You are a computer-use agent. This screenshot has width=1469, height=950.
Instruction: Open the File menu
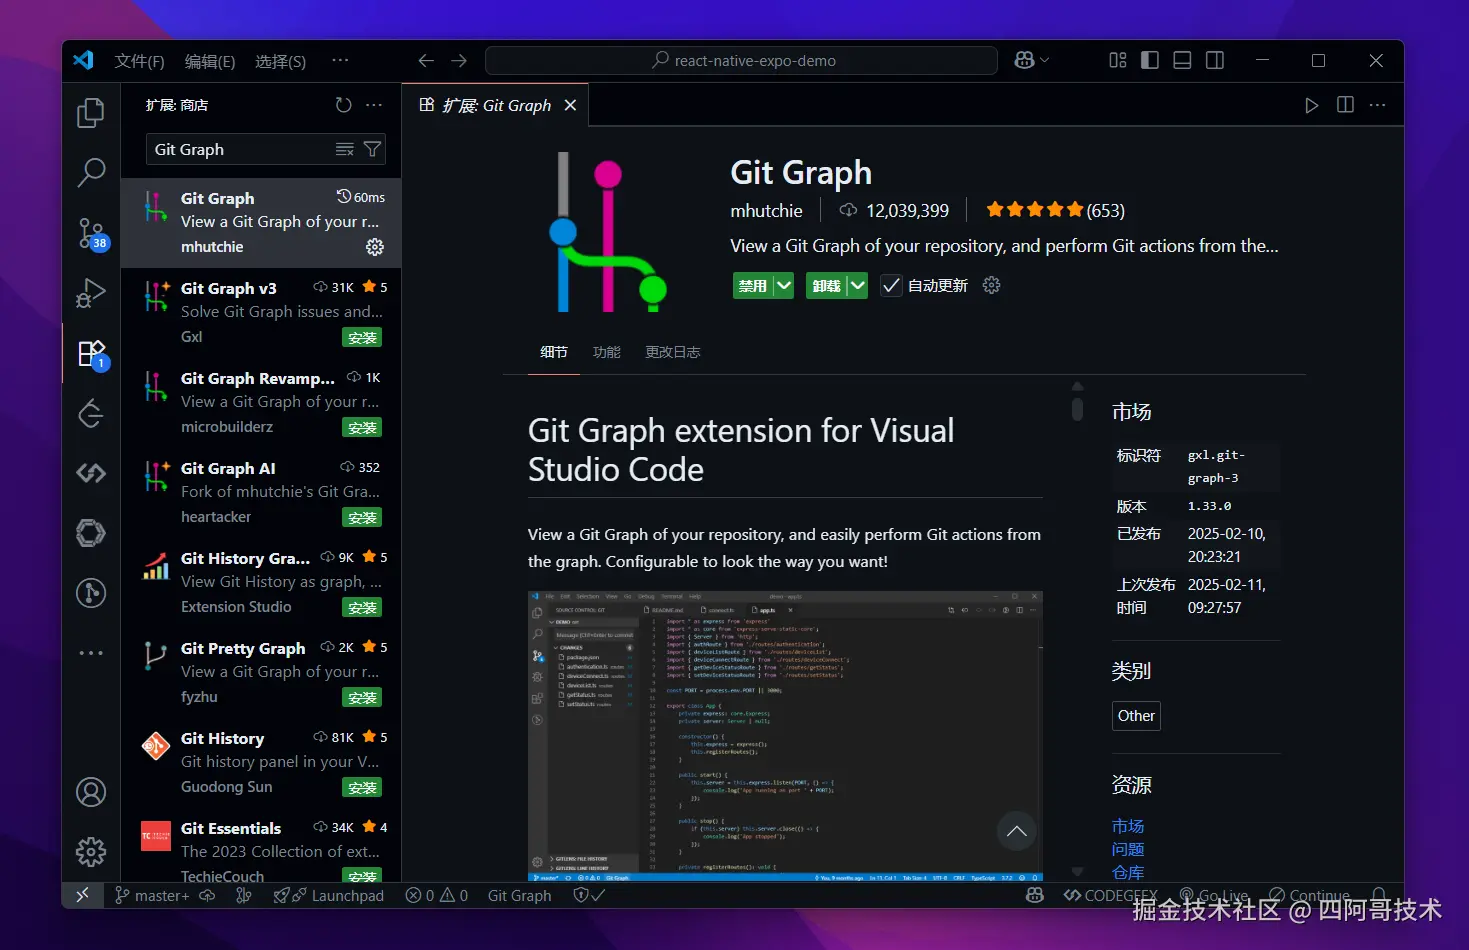tap(139, 61)
